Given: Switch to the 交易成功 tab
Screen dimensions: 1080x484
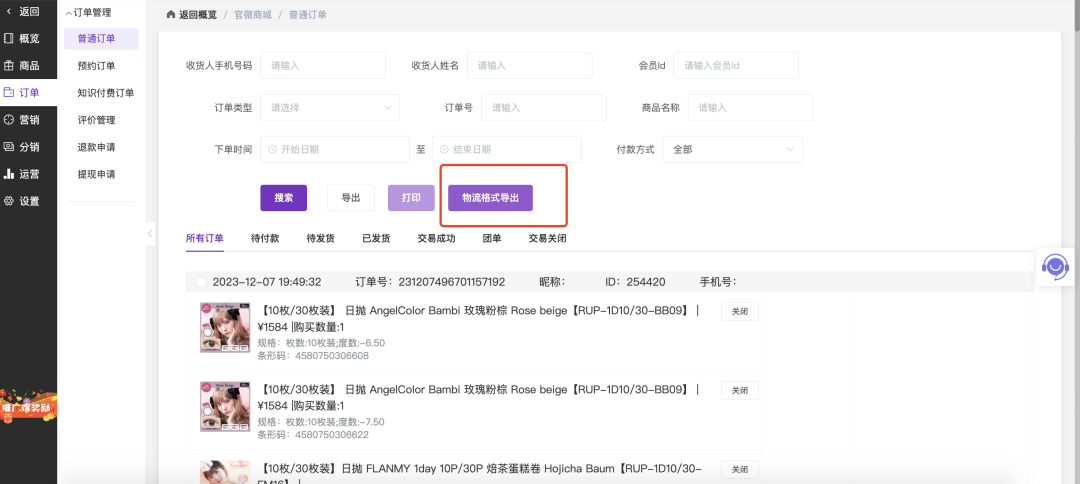Looking at the screenshot, I should pos(436,239).
